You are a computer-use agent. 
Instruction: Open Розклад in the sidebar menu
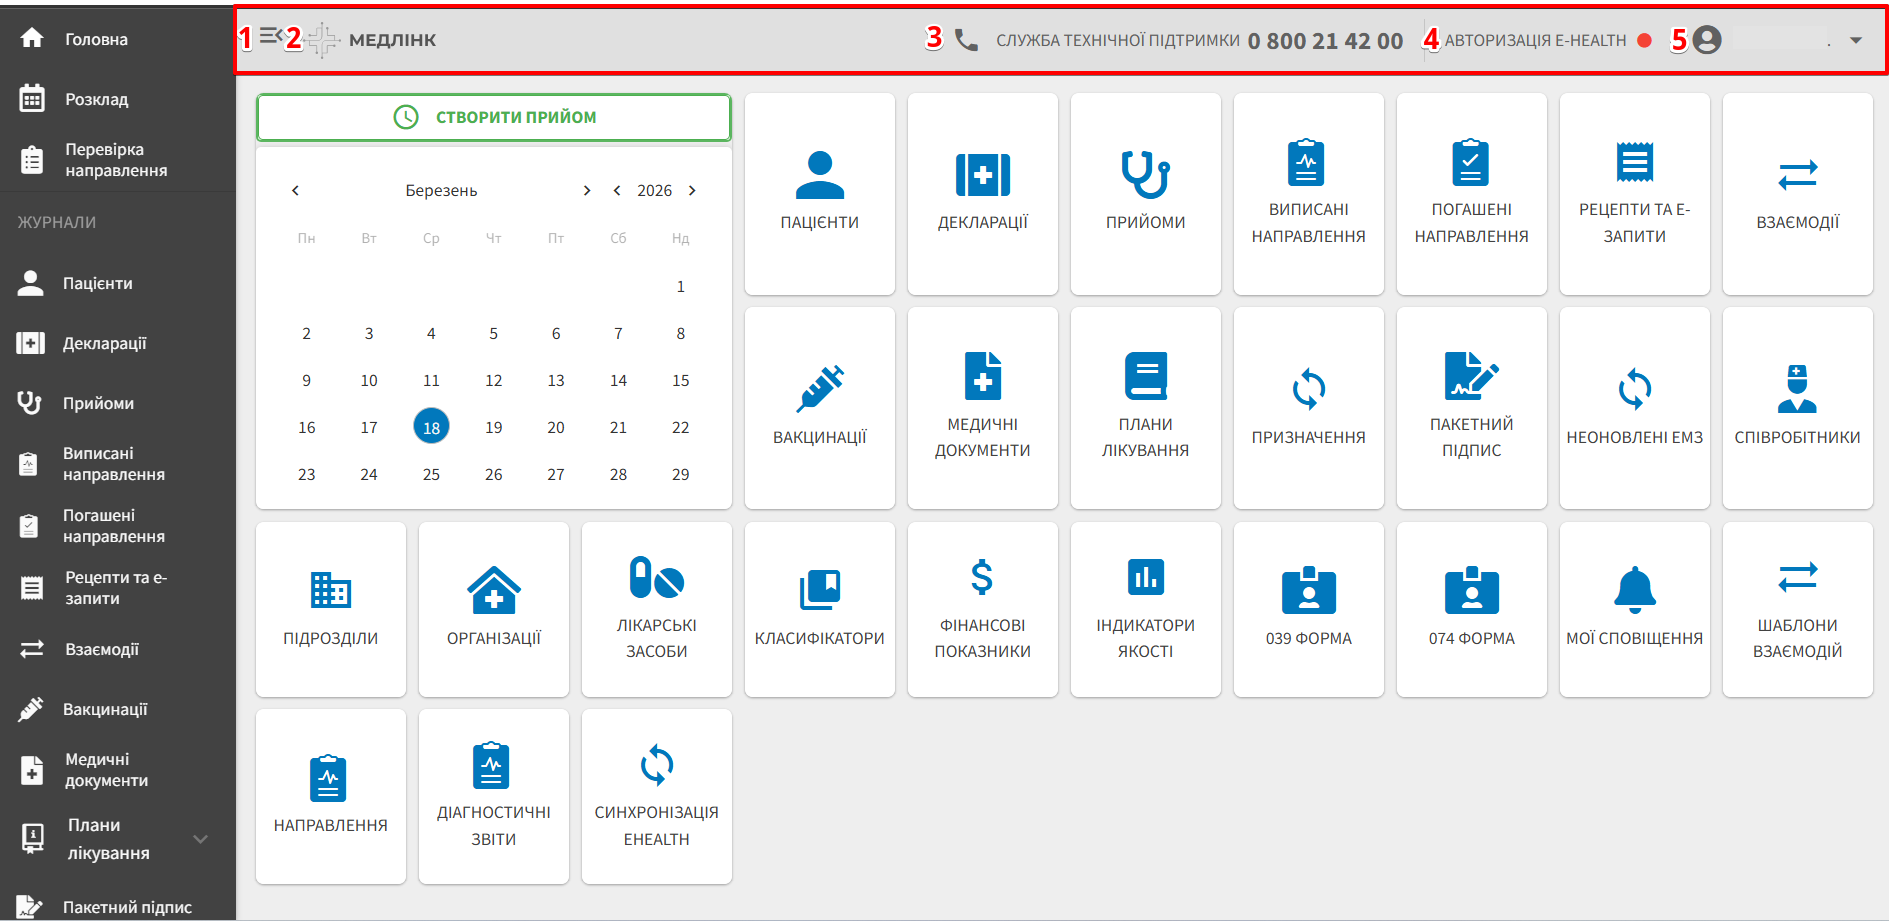[97, 99]
